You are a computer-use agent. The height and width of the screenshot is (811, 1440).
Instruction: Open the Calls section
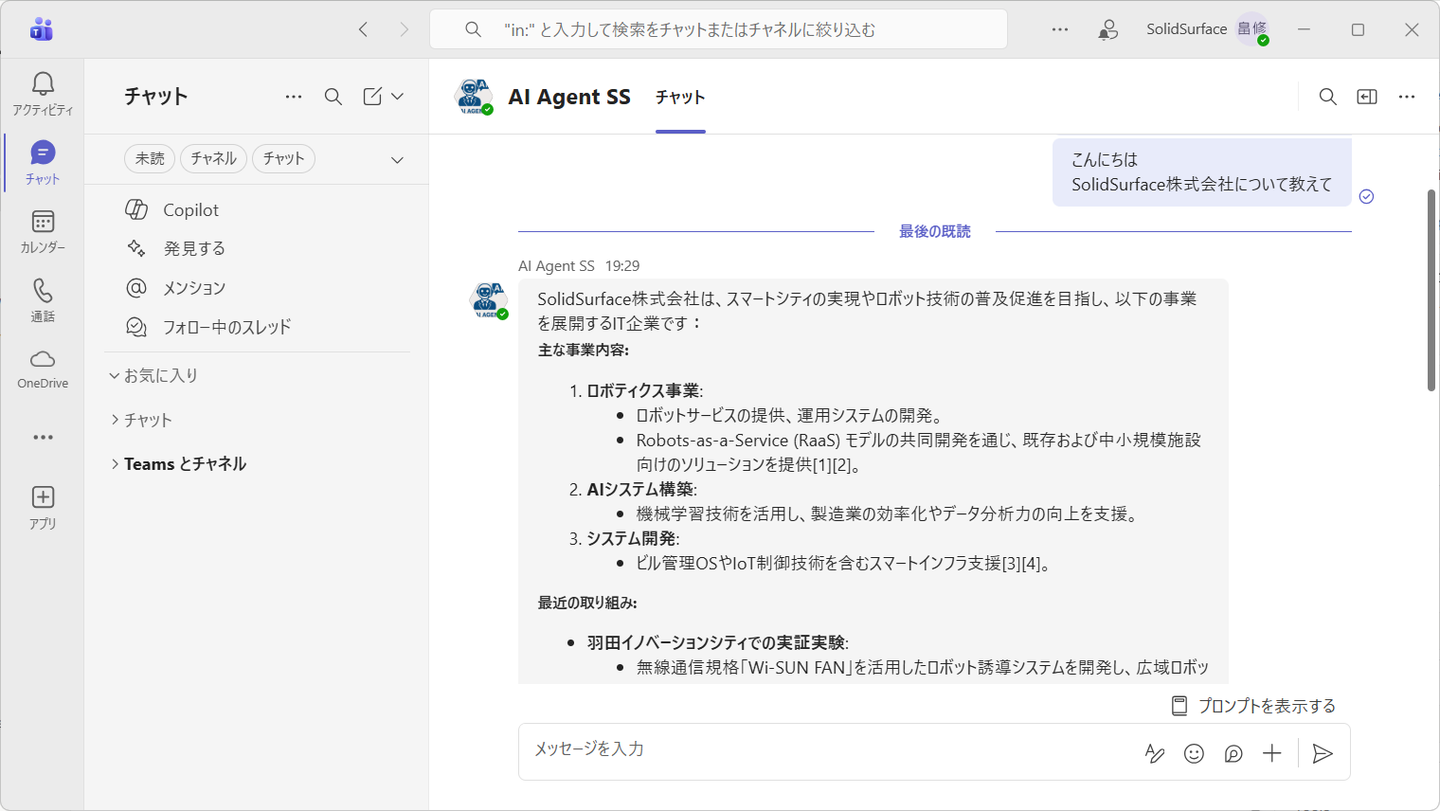tap(42, 300)
